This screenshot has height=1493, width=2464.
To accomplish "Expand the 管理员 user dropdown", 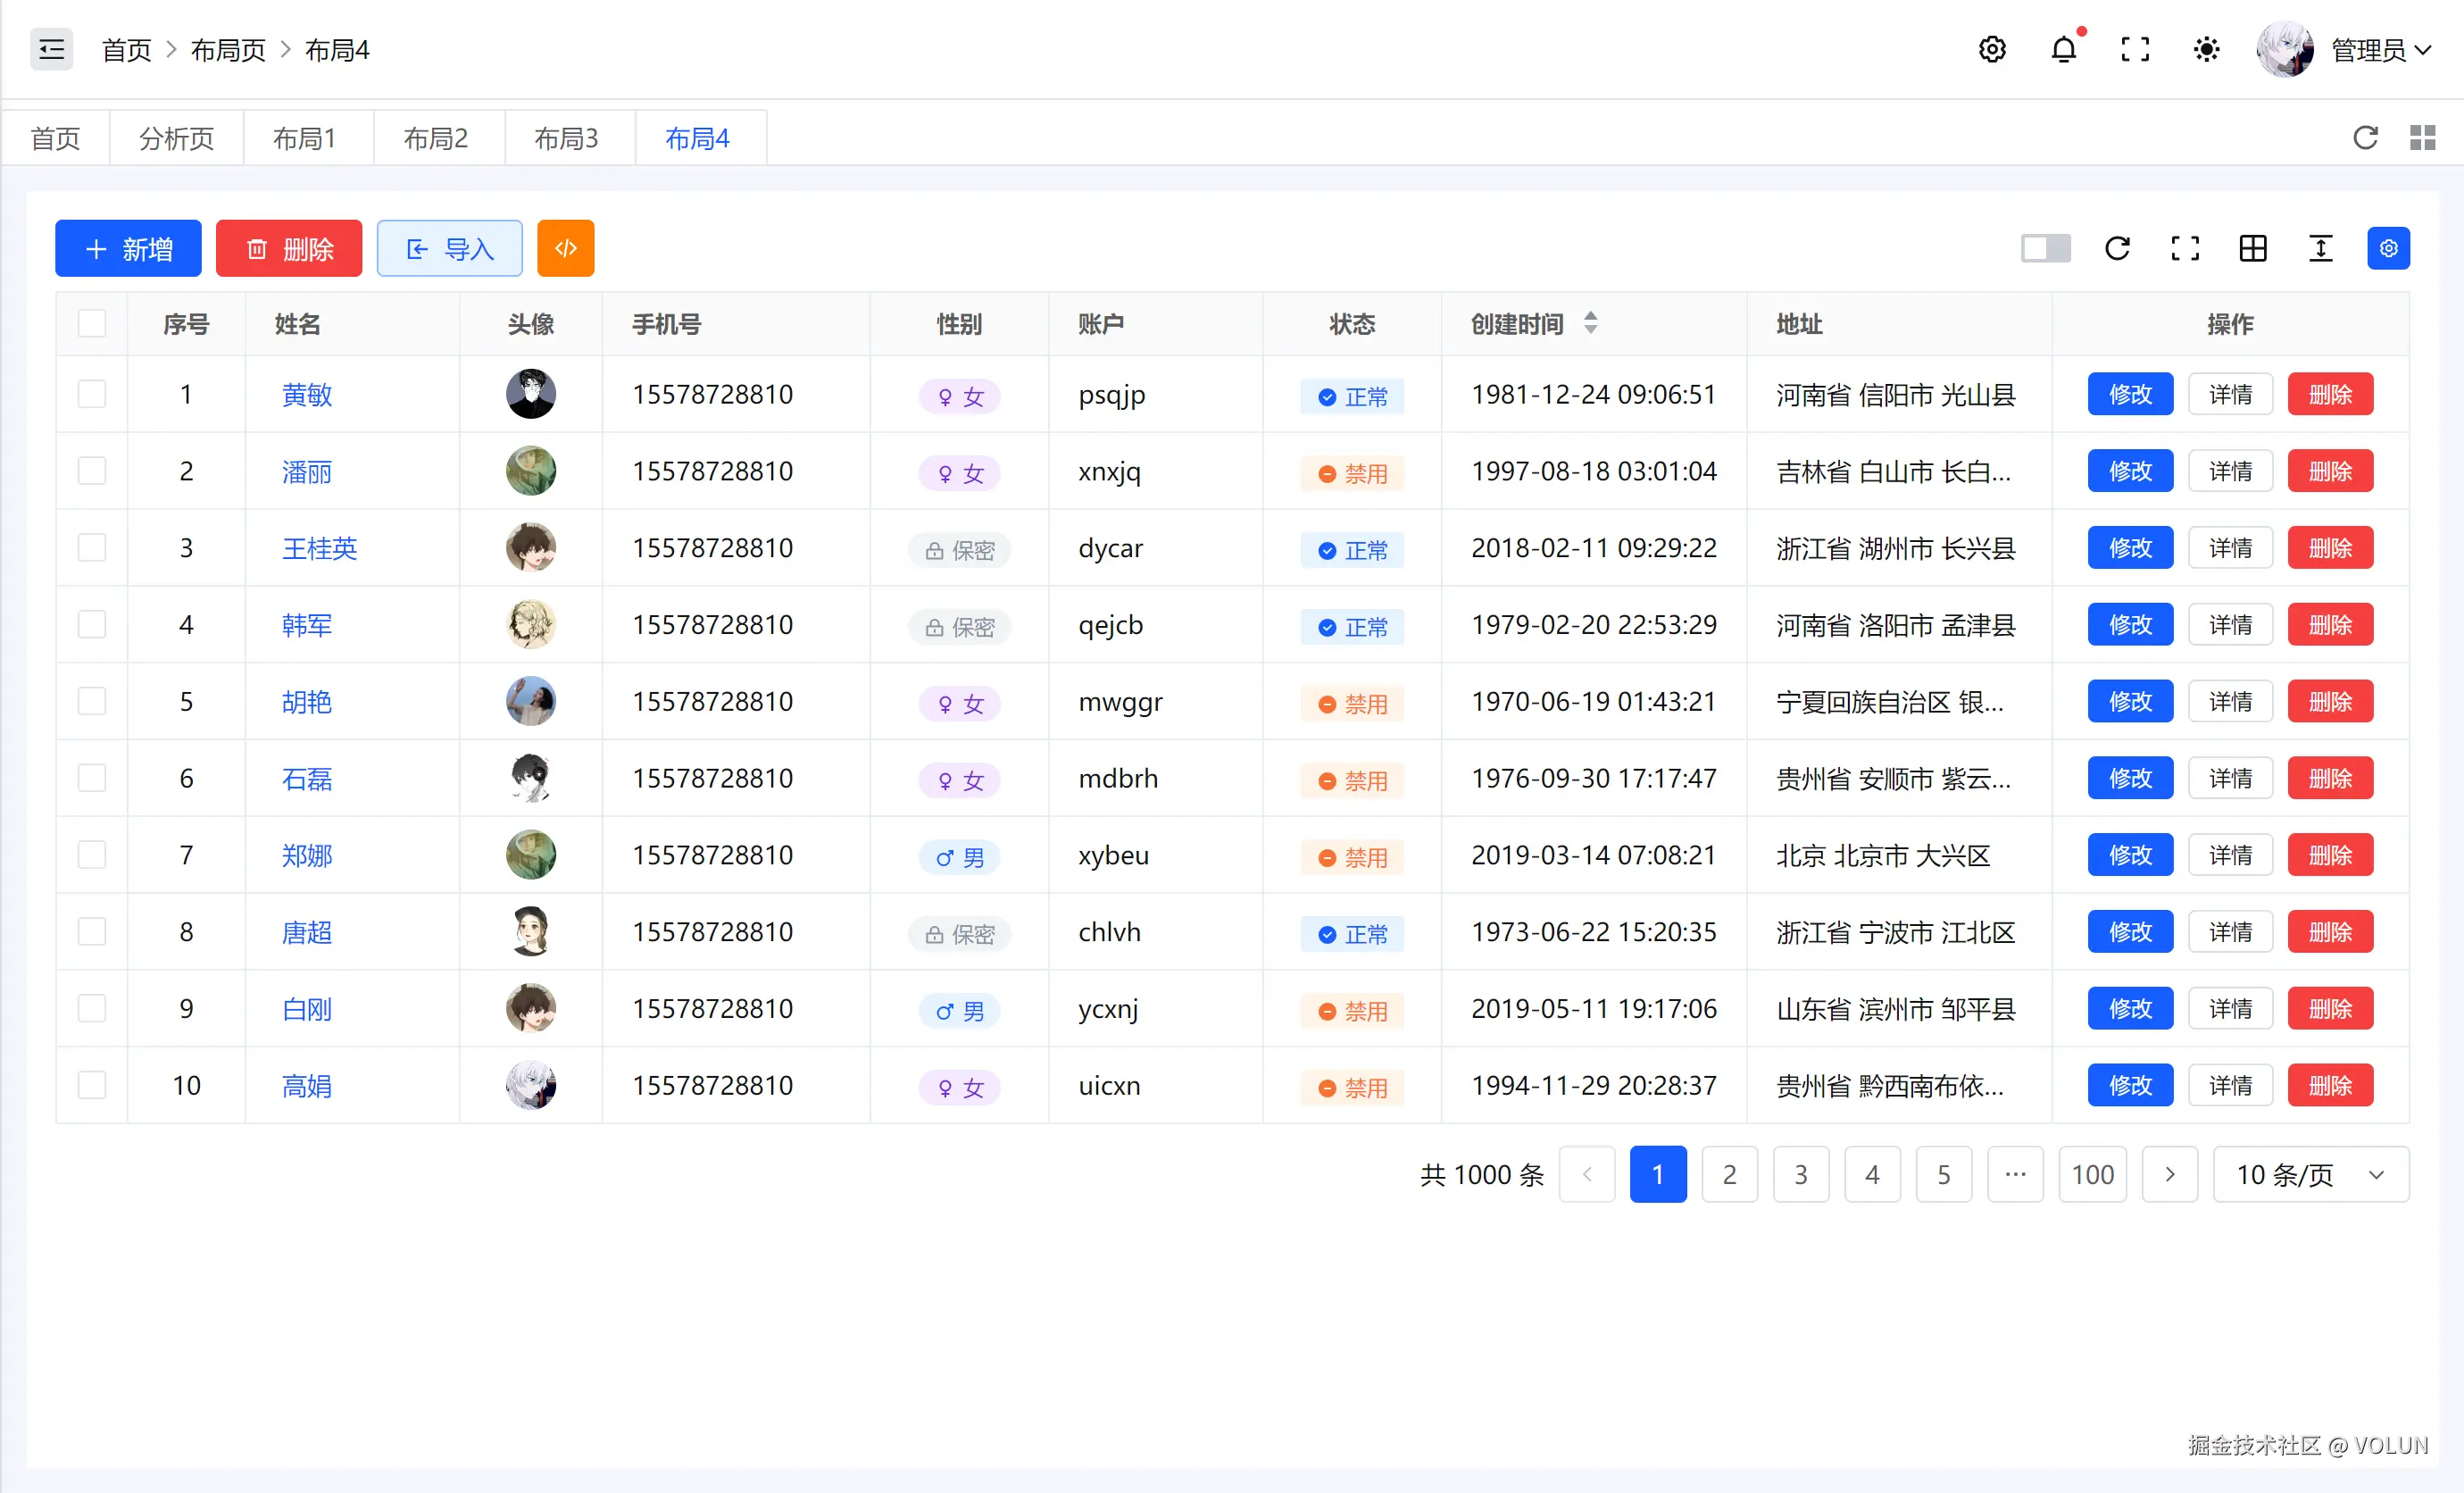I will coord(2380,49).
